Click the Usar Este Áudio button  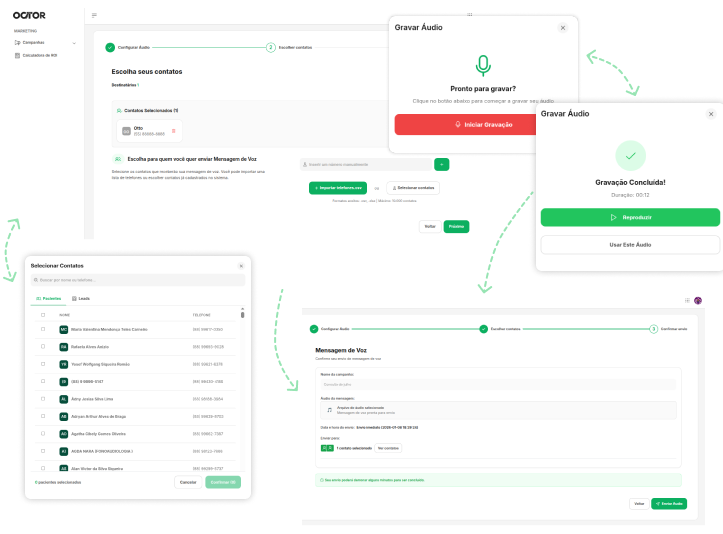tap(630, 245)
